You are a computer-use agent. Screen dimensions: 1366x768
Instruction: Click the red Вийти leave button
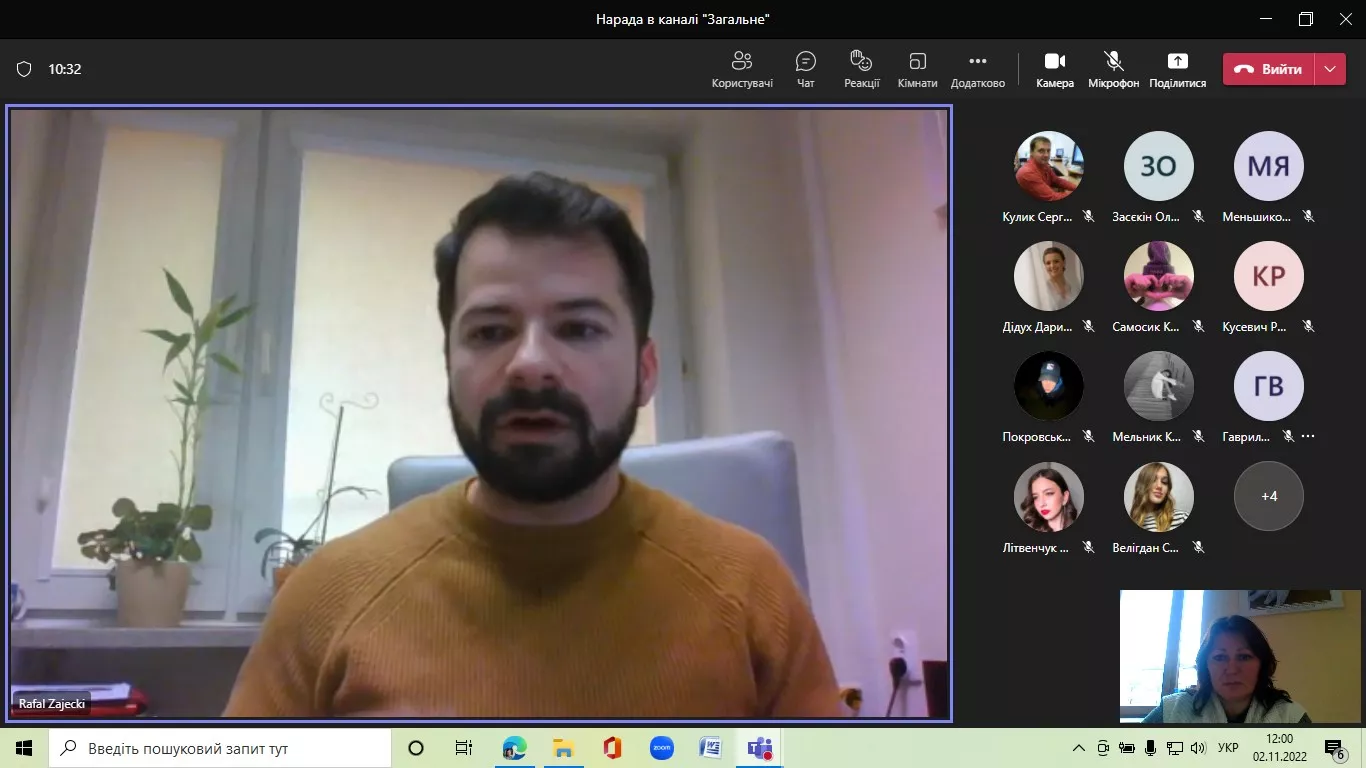coord(1268,69)
